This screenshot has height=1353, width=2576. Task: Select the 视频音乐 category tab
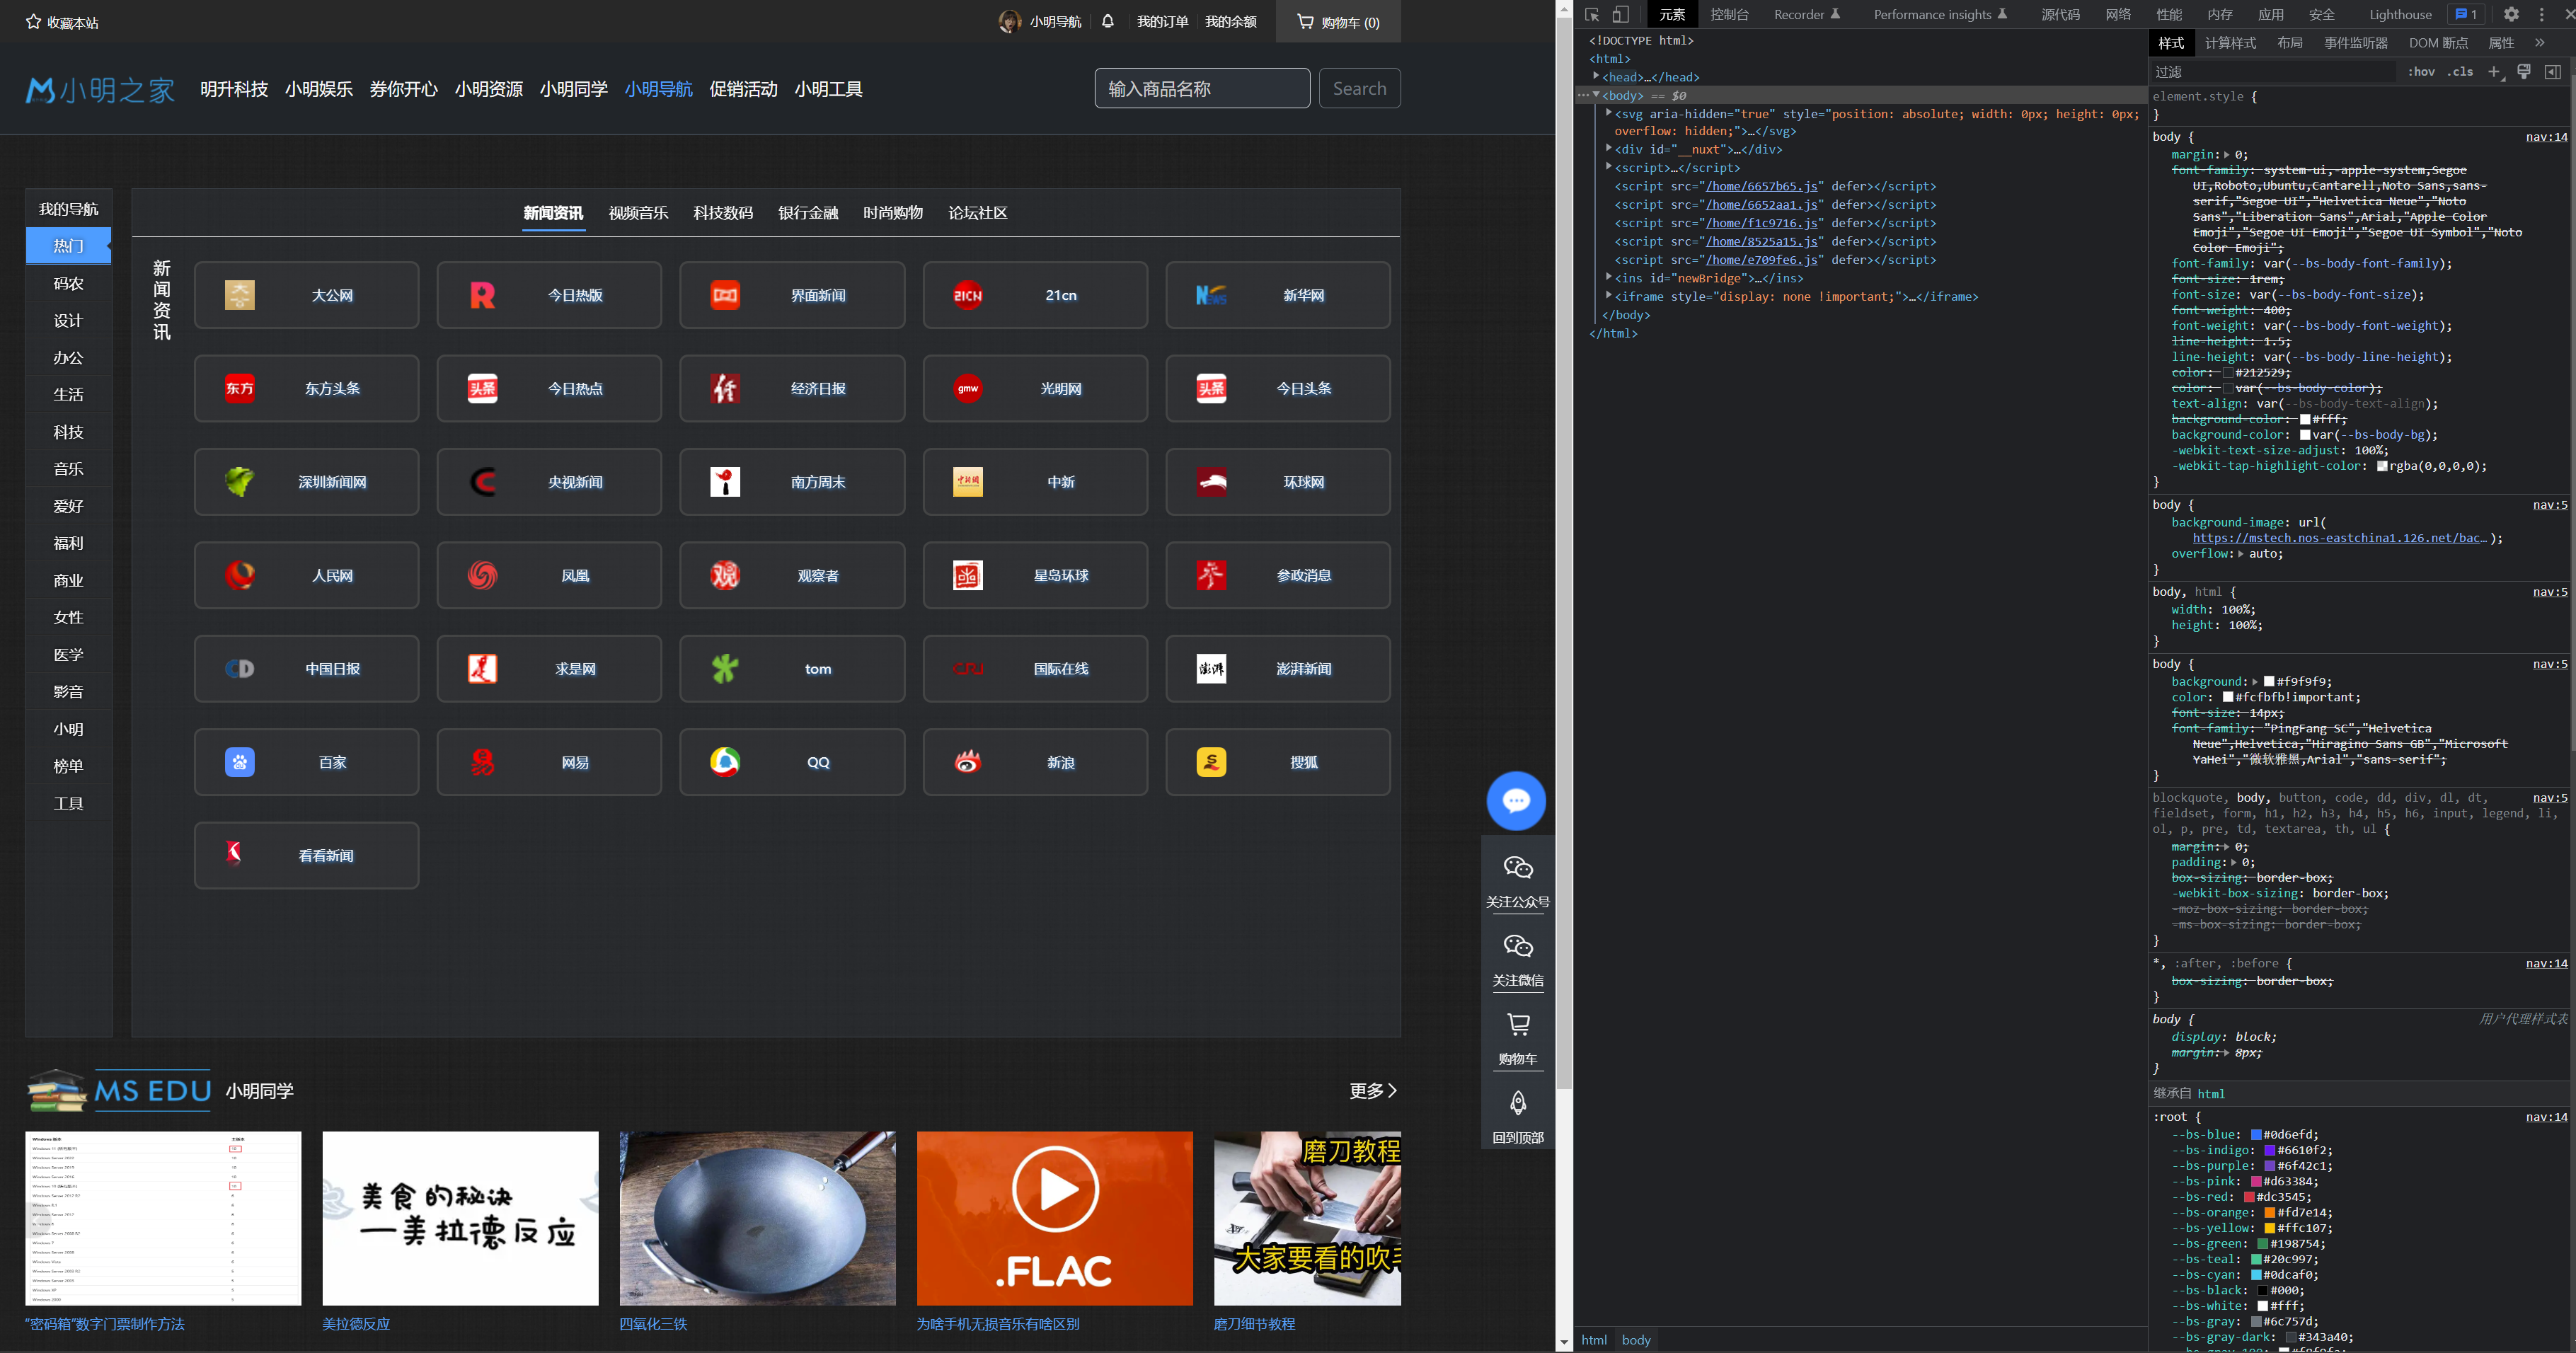coord(638,213)
